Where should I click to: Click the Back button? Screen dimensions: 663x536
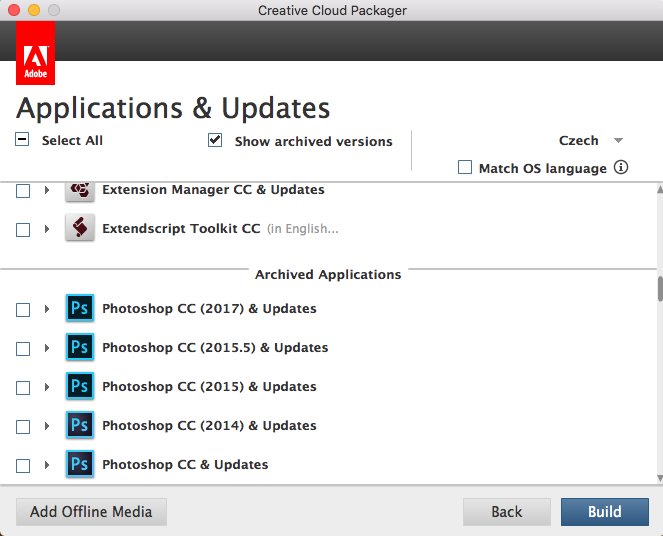pos(507,512)
